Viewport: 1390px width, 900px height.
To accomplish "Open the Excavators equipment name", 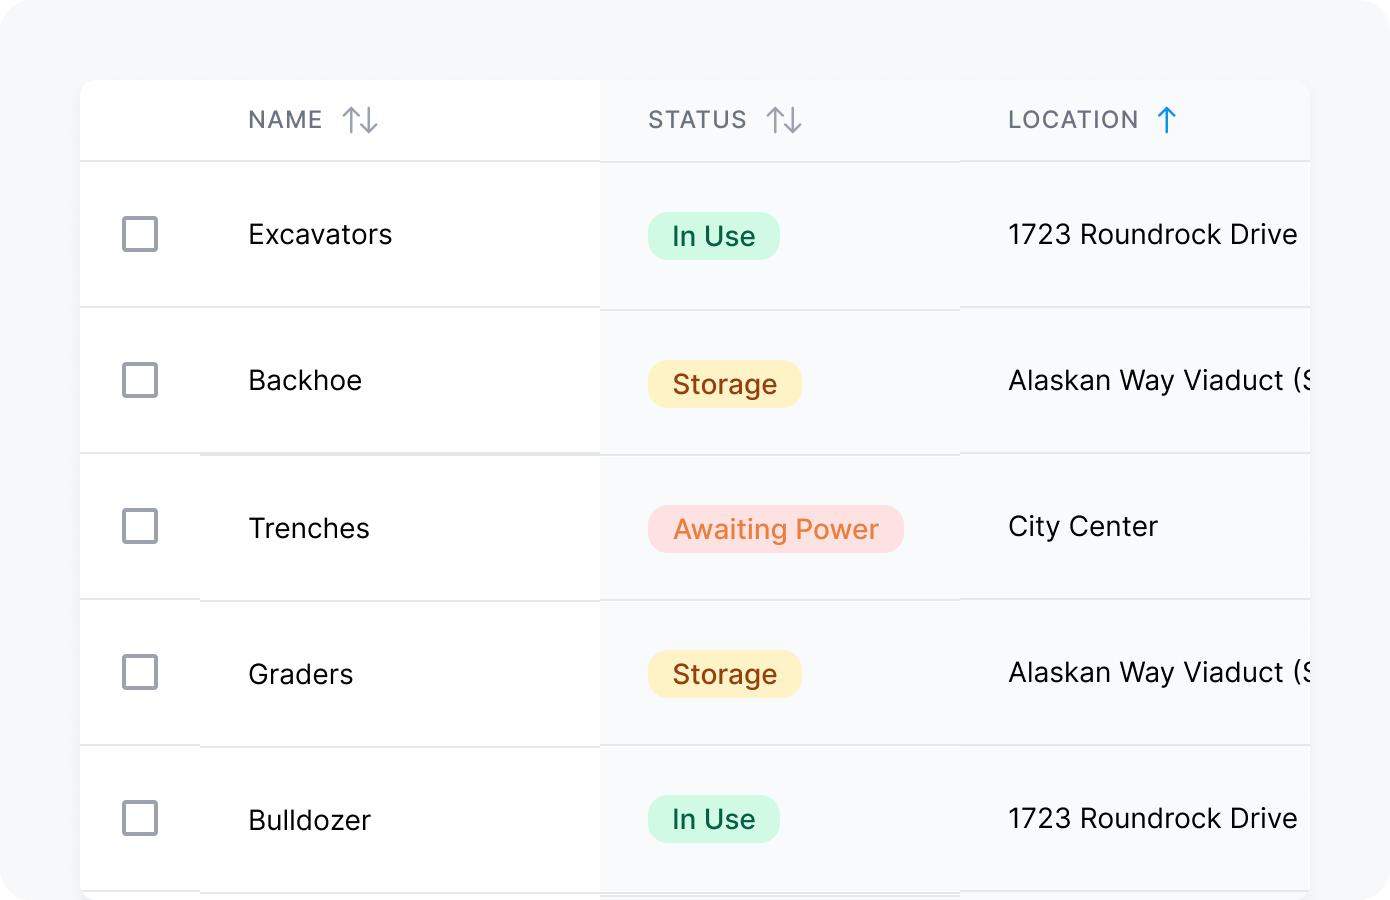I will [320, 234].
